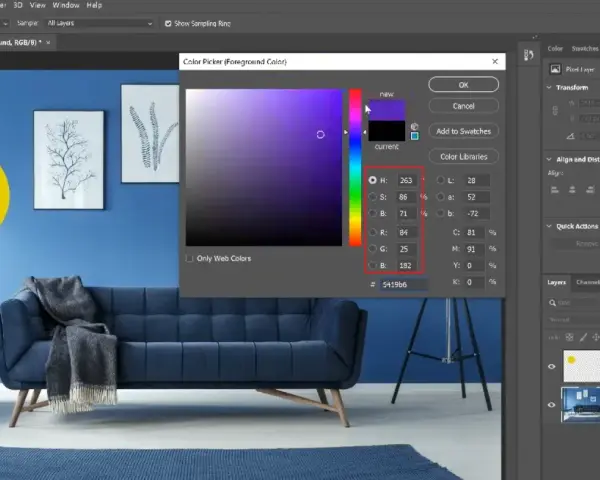
Task: Select the L lightness radio button
Action: [x=440, y=180]
